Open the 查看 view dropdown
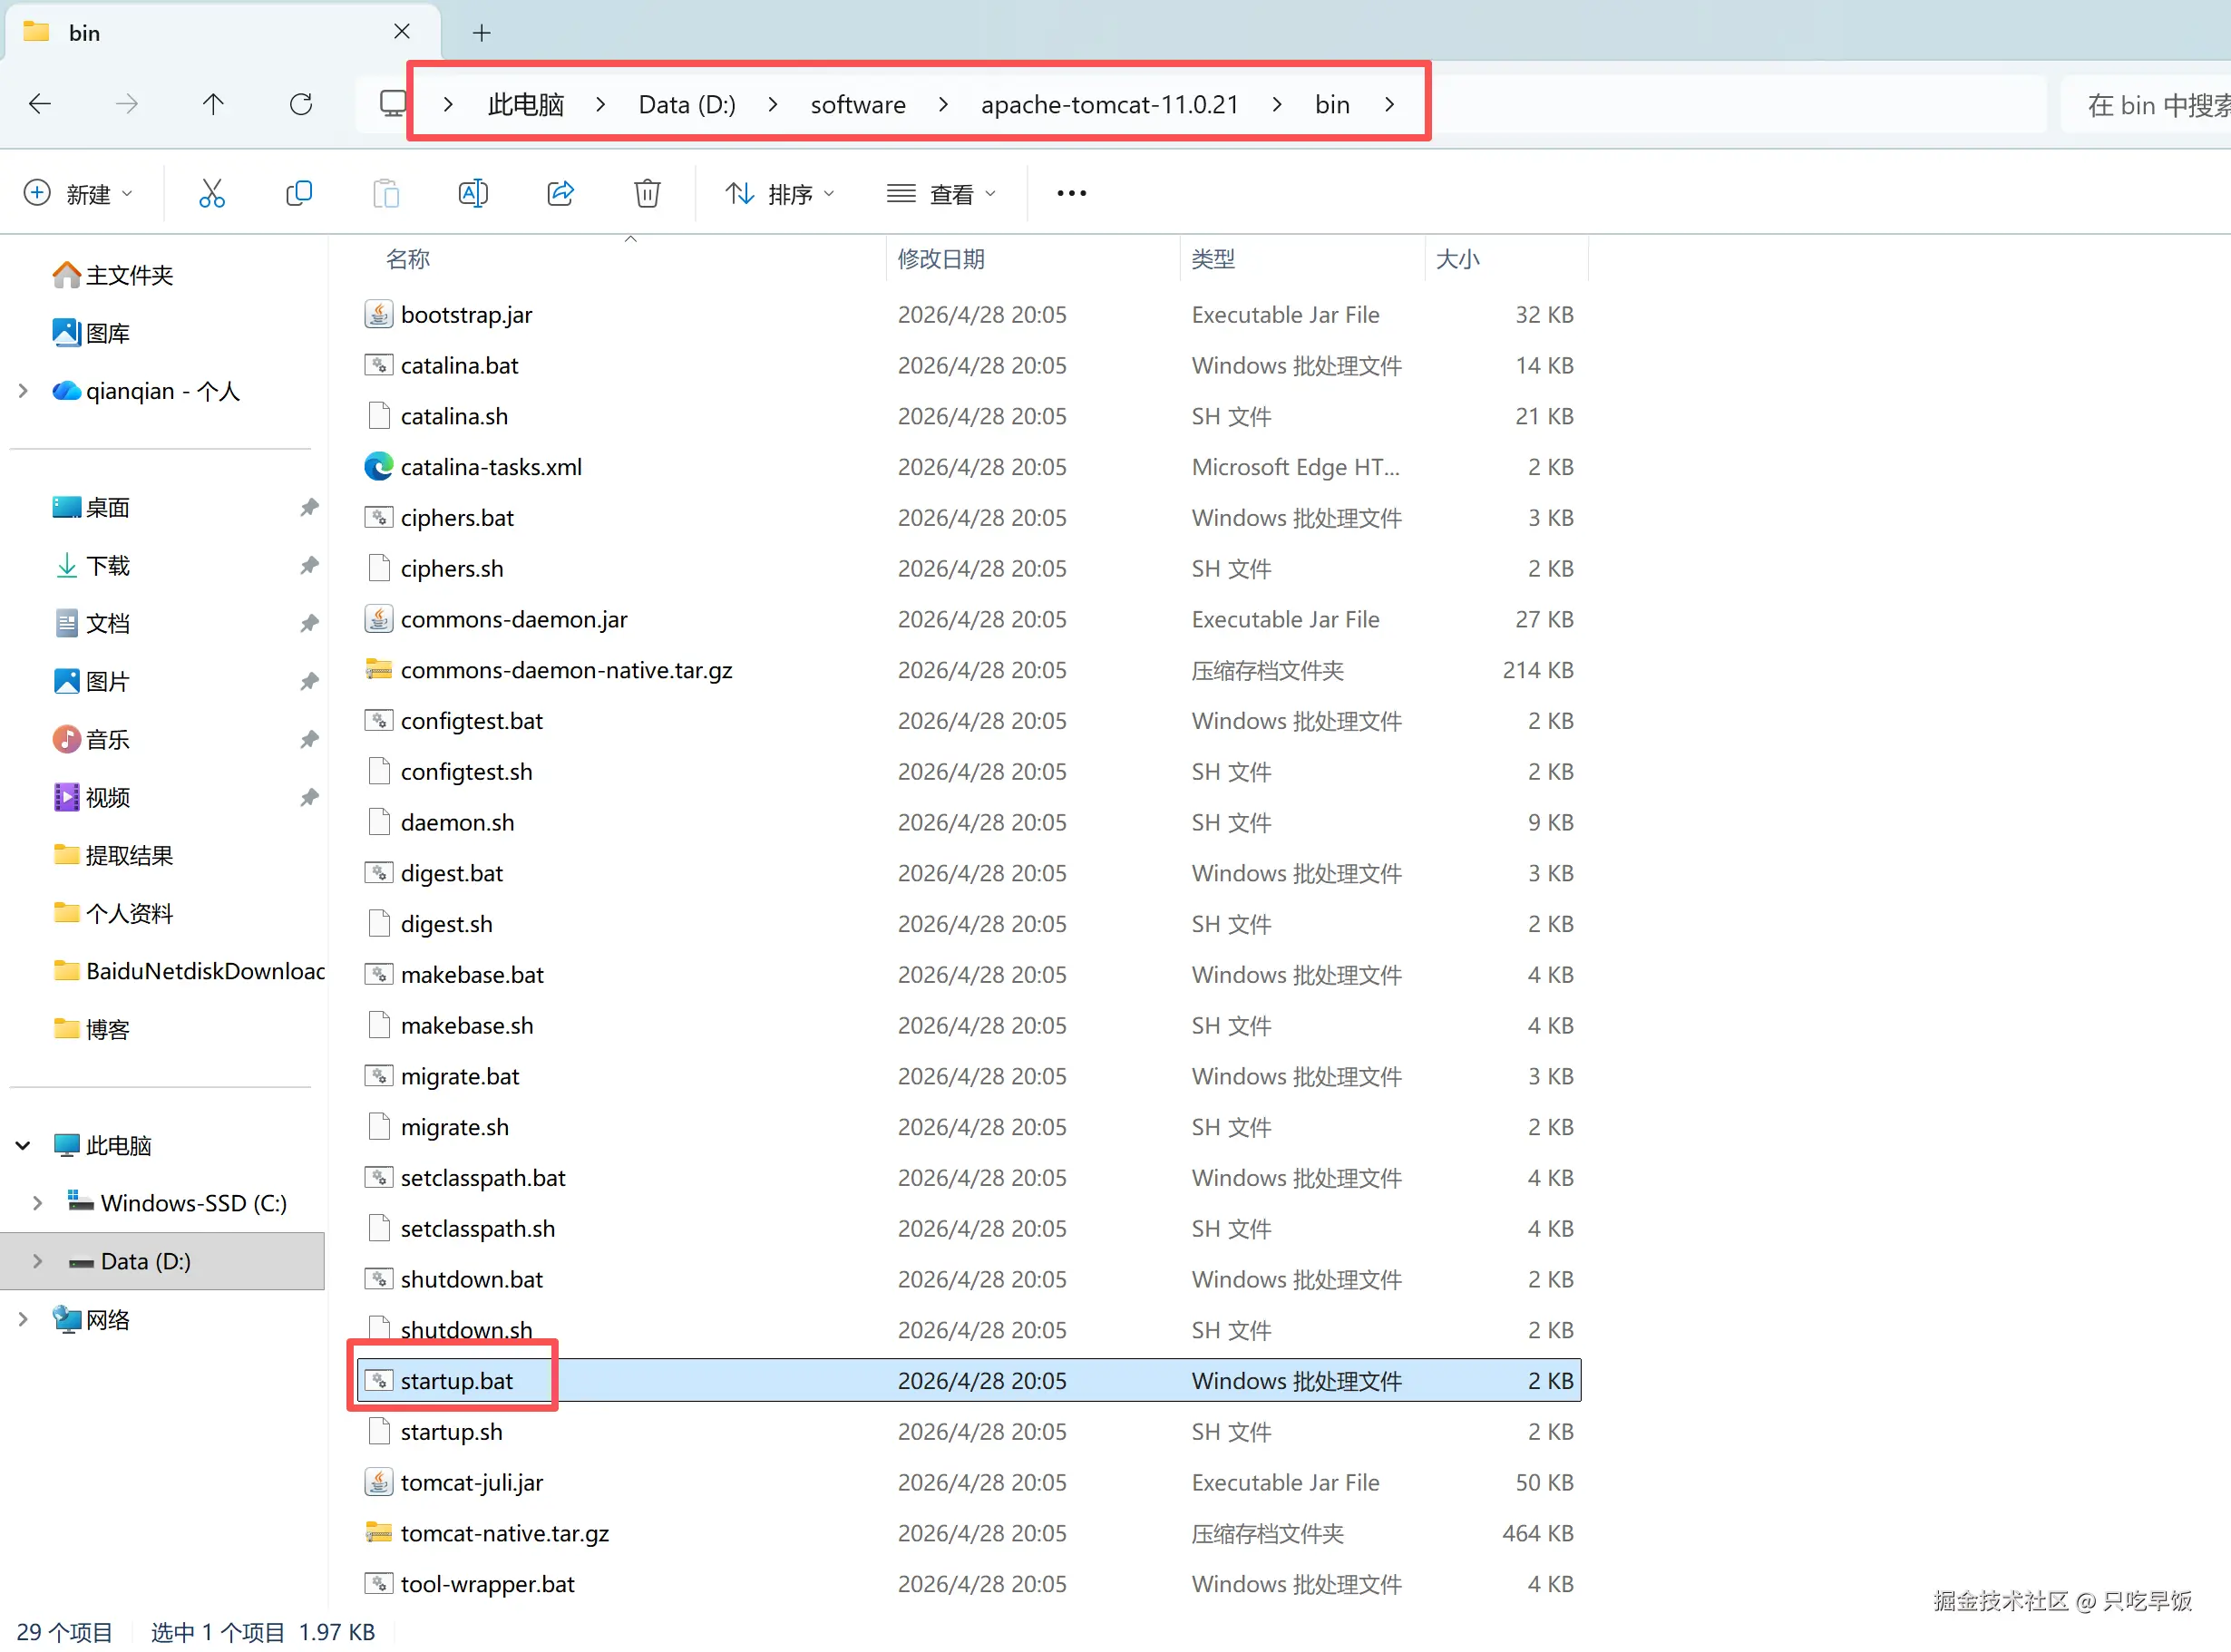The height and width of the screenshot is (1652, 2231). click(941, 193)
